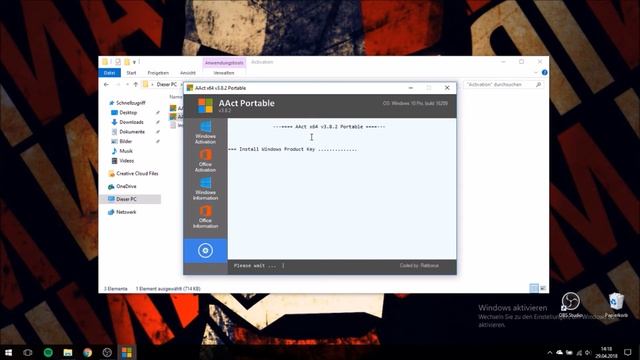The image size is (640, 360).
Task: Open Spotify from the taskbar
Action: 48,352
